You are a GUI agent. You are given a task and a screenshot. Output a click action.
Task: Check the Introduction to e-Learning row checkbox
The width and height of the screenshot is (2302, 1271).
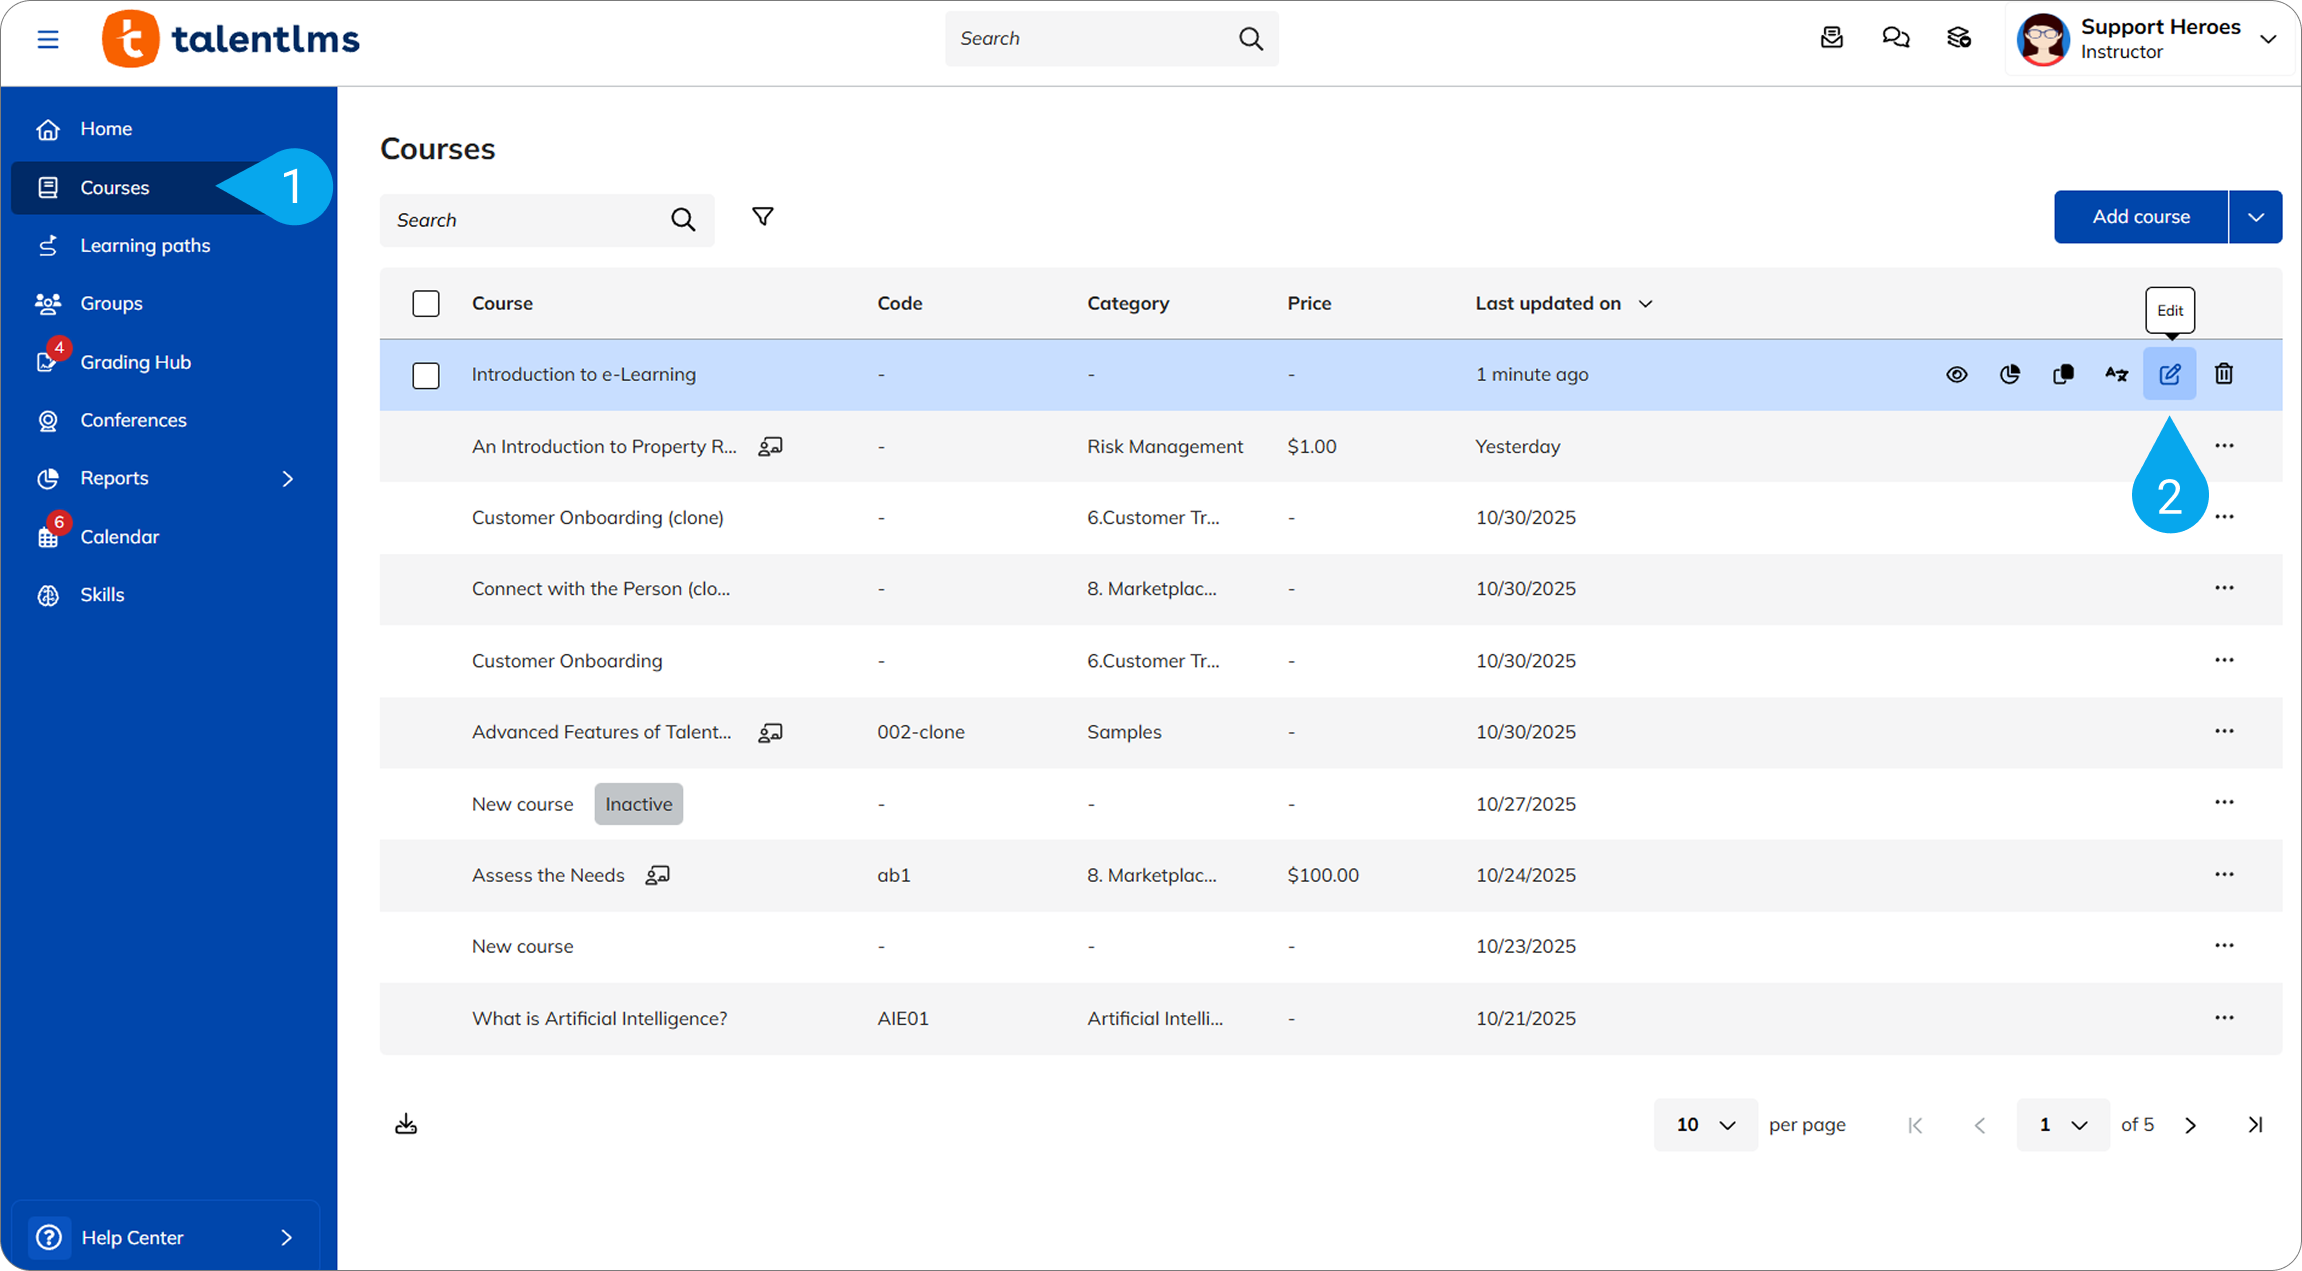426,375
